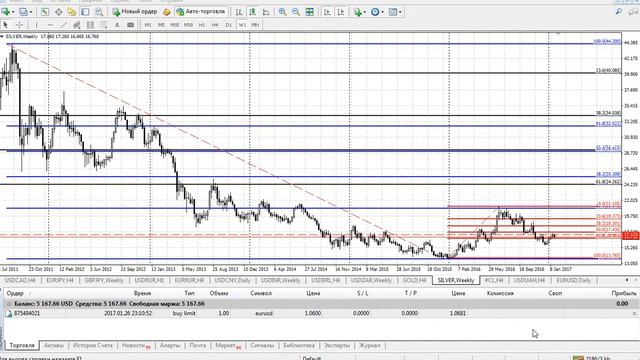Switch timeframe to H4
The image size is (640, 360).
click(215, 25)
